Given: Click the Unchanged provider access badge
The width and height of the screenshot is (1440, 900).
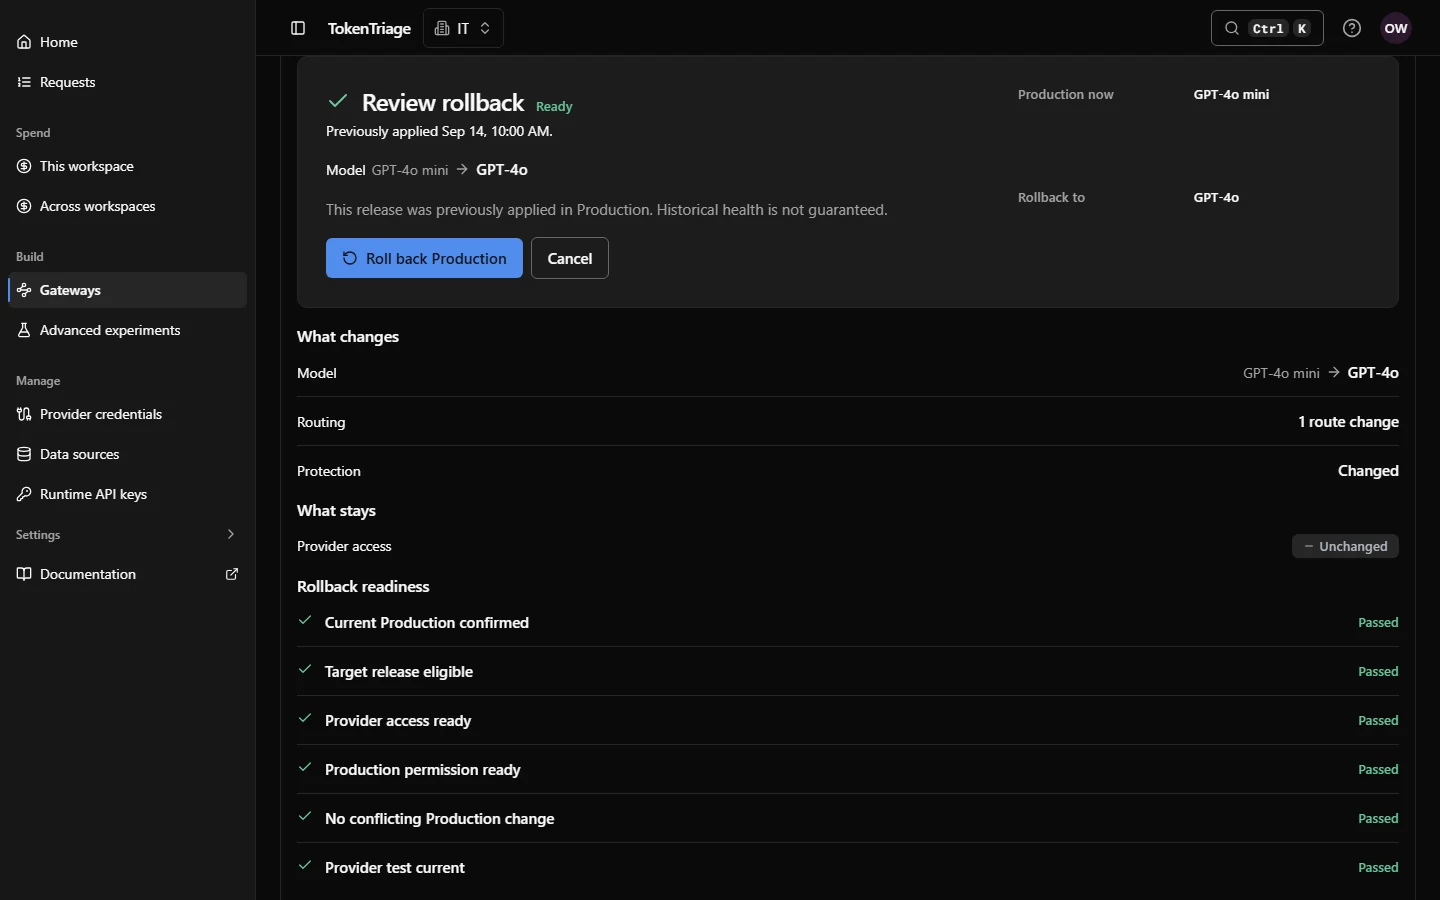Looking at the screenshot, I should [1345, 546].
